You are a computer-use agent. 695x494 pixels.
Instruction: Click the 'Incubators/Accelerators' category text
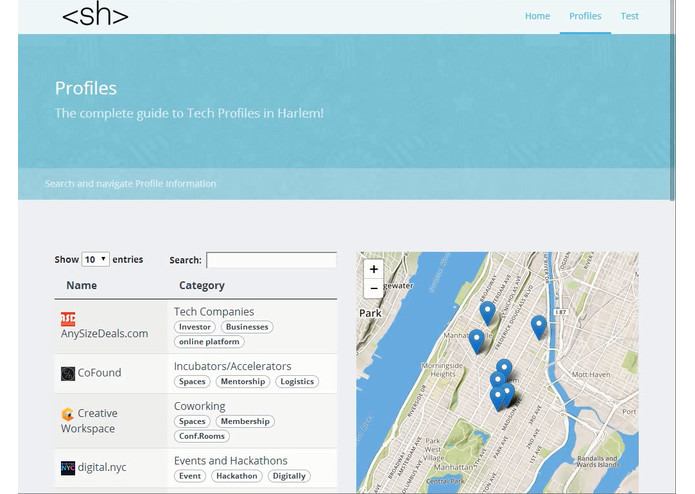click(232, 366)
